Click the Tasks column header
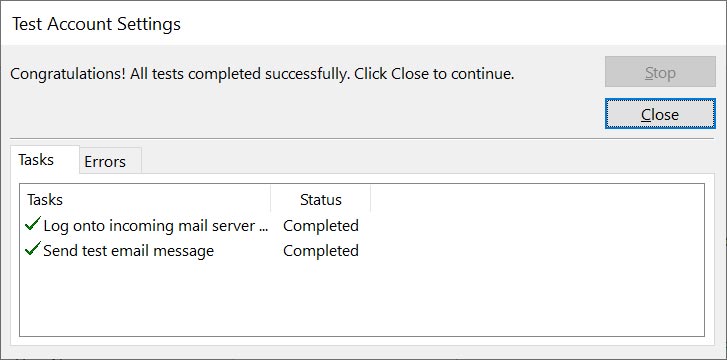 145,199
